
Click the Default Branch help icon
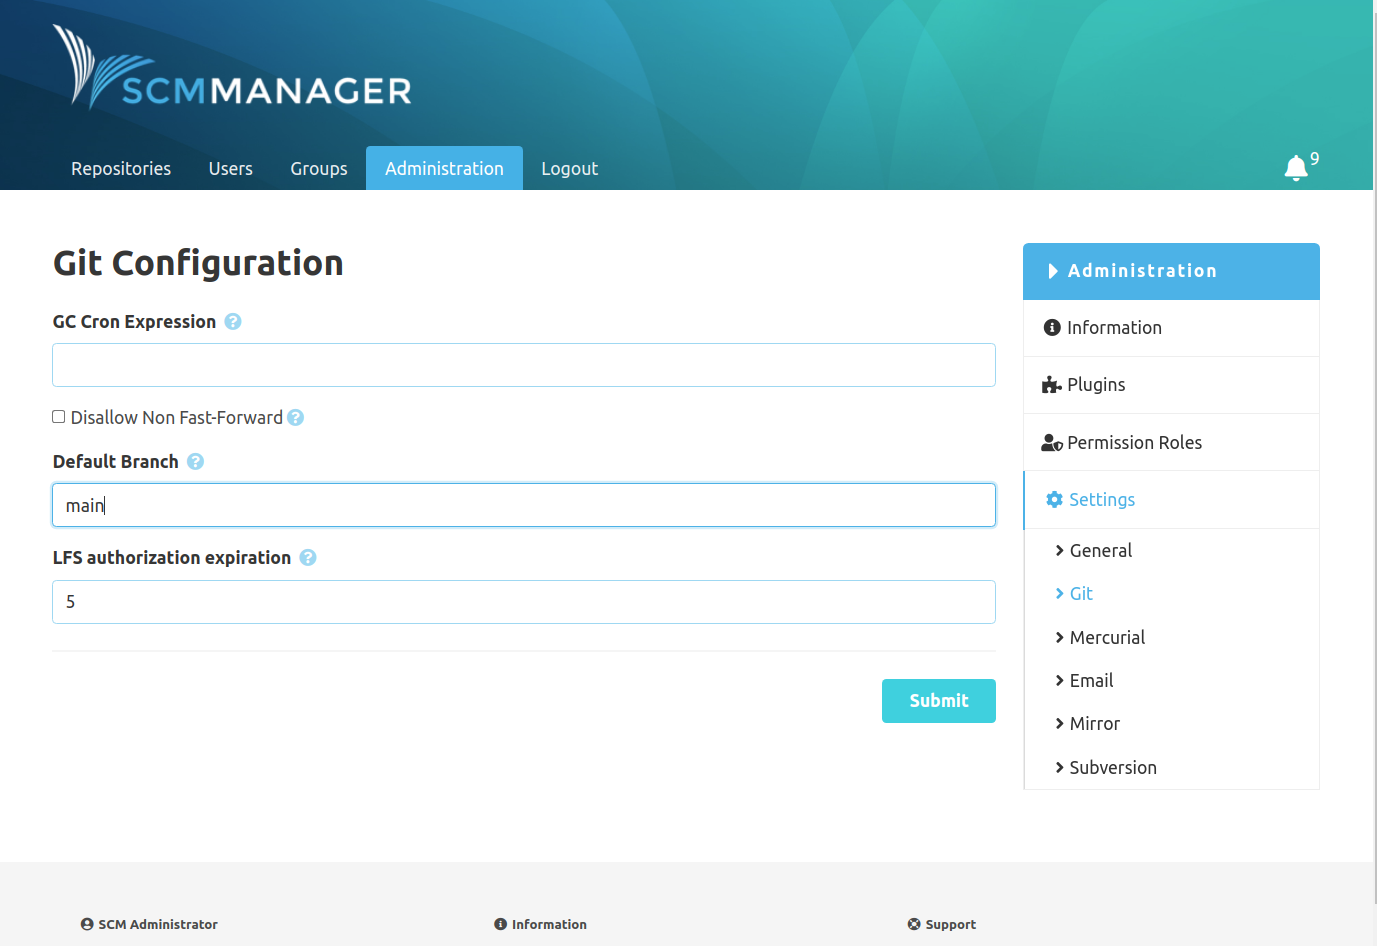pyautogui.click(x=195, y=461)
